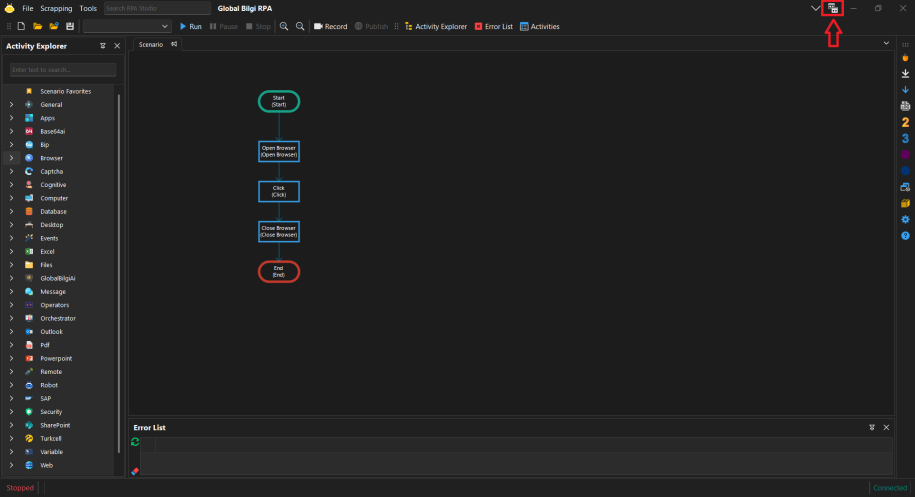Click the window layout icon highlighted in red

[x=832, y=8]
